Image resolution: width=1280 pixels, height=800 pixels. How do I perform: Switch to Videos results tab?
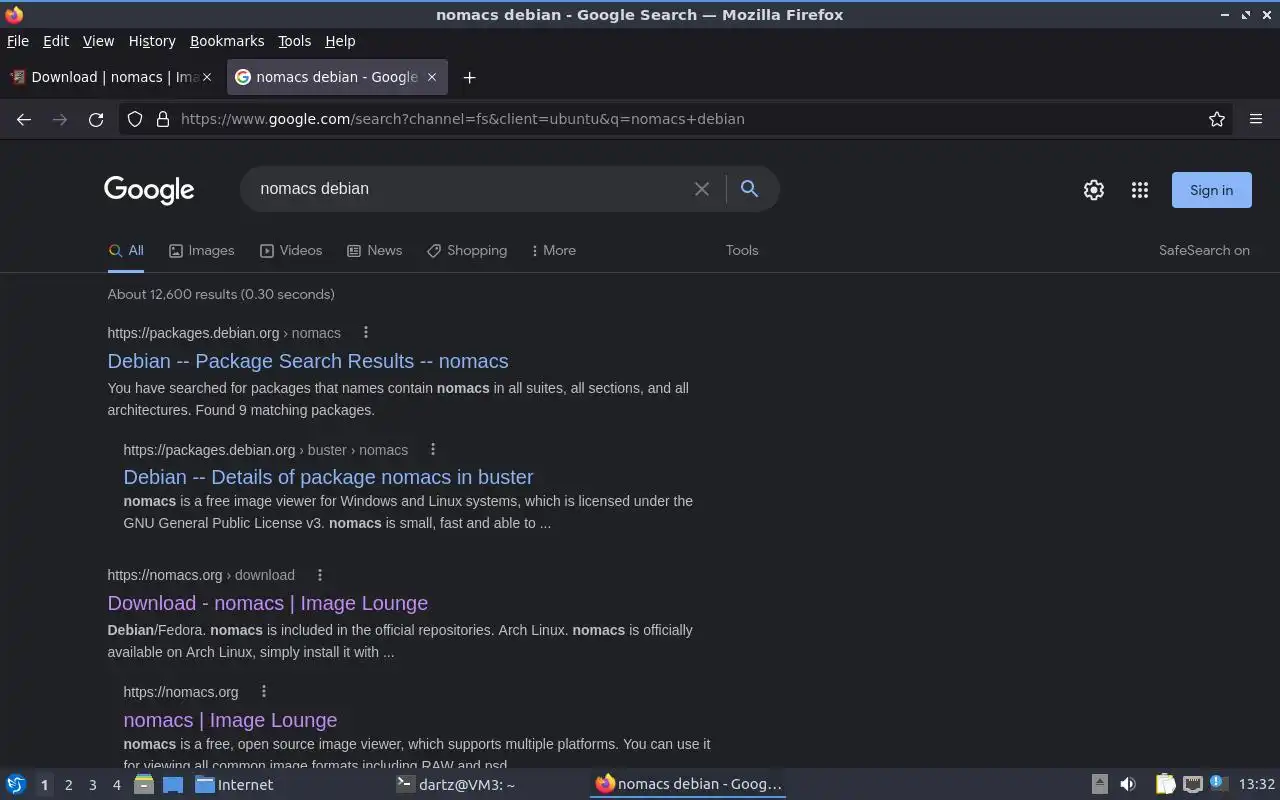pos(291,250)
